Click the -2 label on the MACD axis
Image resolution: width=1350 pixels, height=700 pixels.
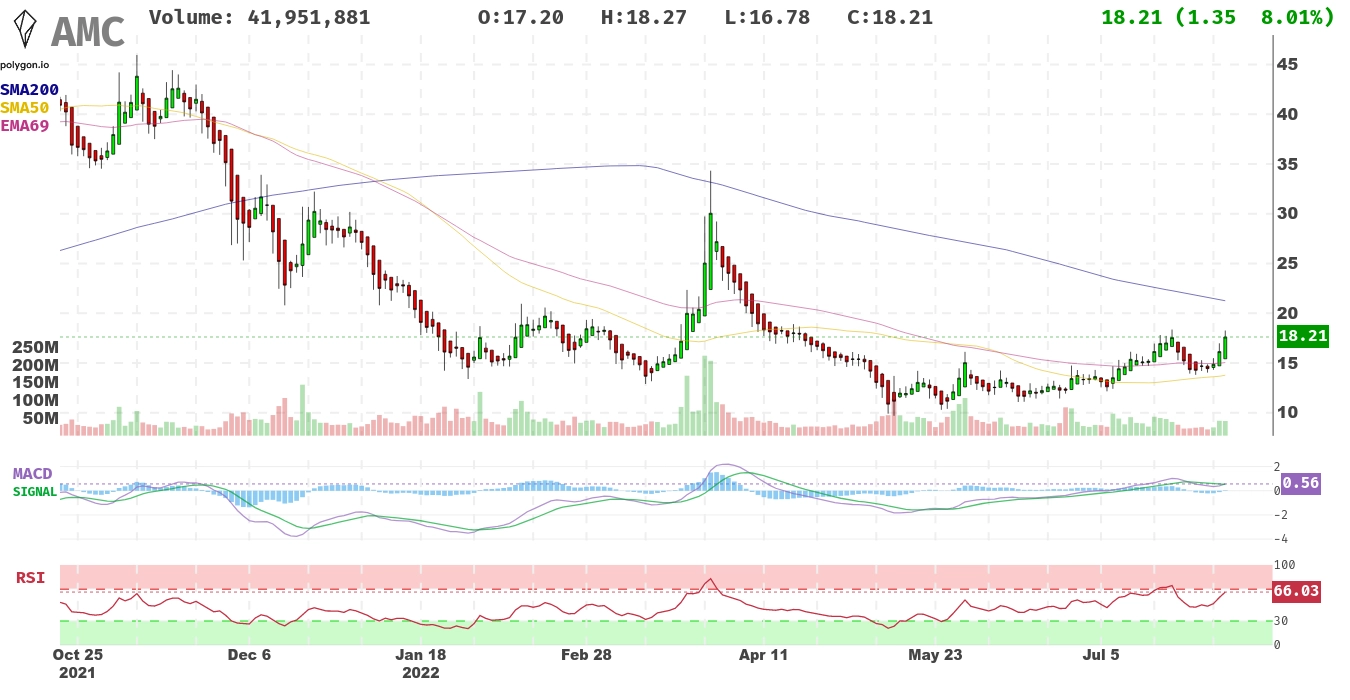click(x=1282, y=515)
